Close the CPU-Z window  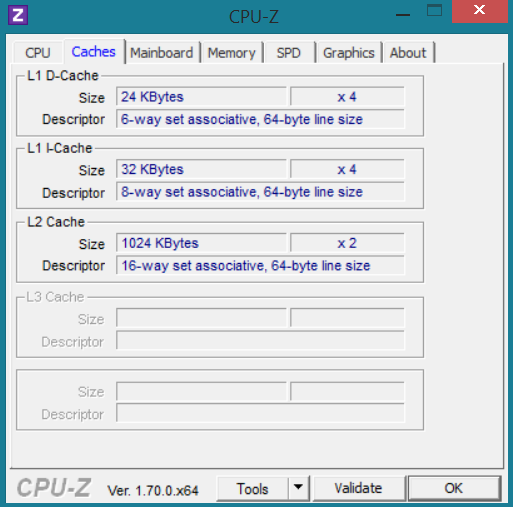pos(480,10)
